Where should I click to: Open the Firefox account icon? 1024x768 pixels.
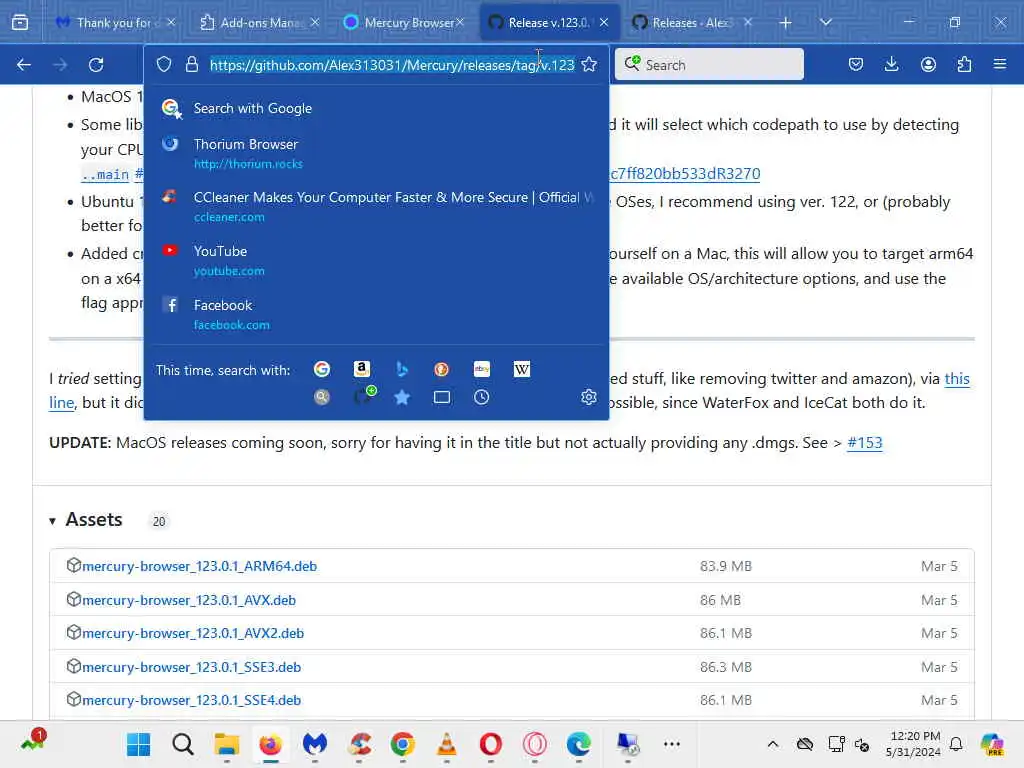point(928,65)
